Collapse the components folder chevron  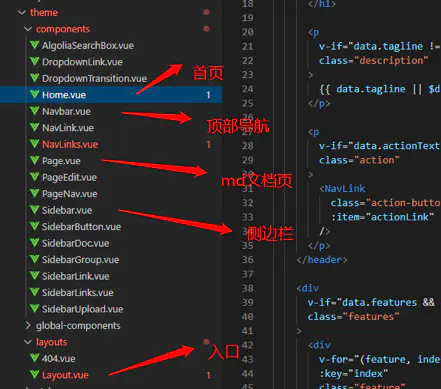[28, 29]
